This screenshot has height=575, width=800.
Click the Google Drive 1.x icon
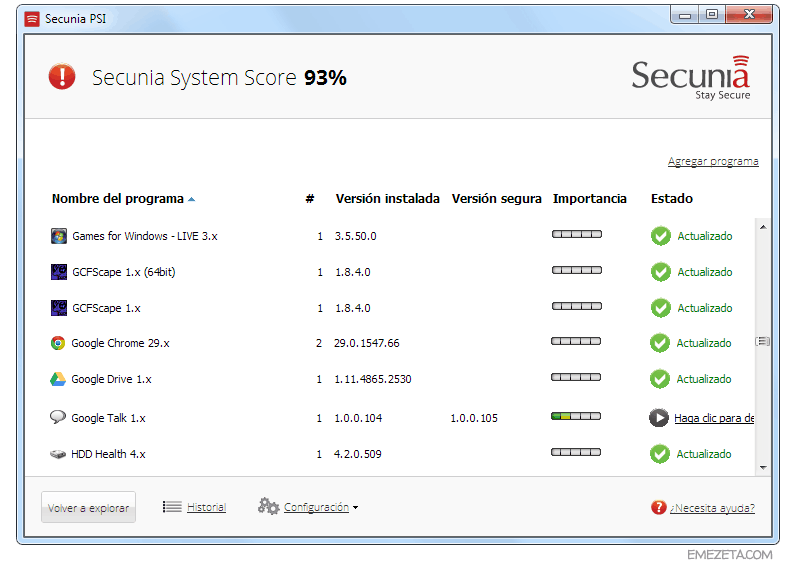click(58, 379)
